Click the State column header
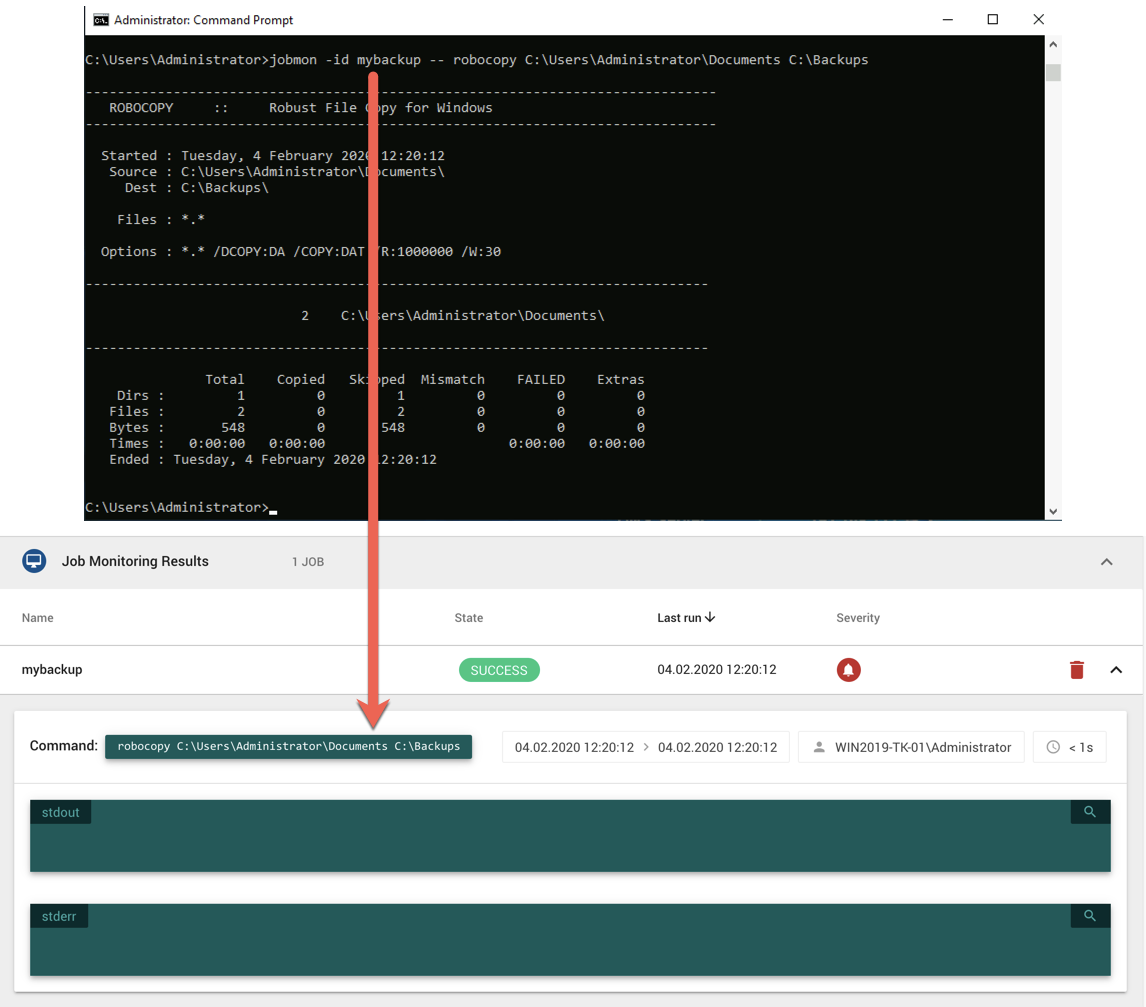 click(468, 618)
